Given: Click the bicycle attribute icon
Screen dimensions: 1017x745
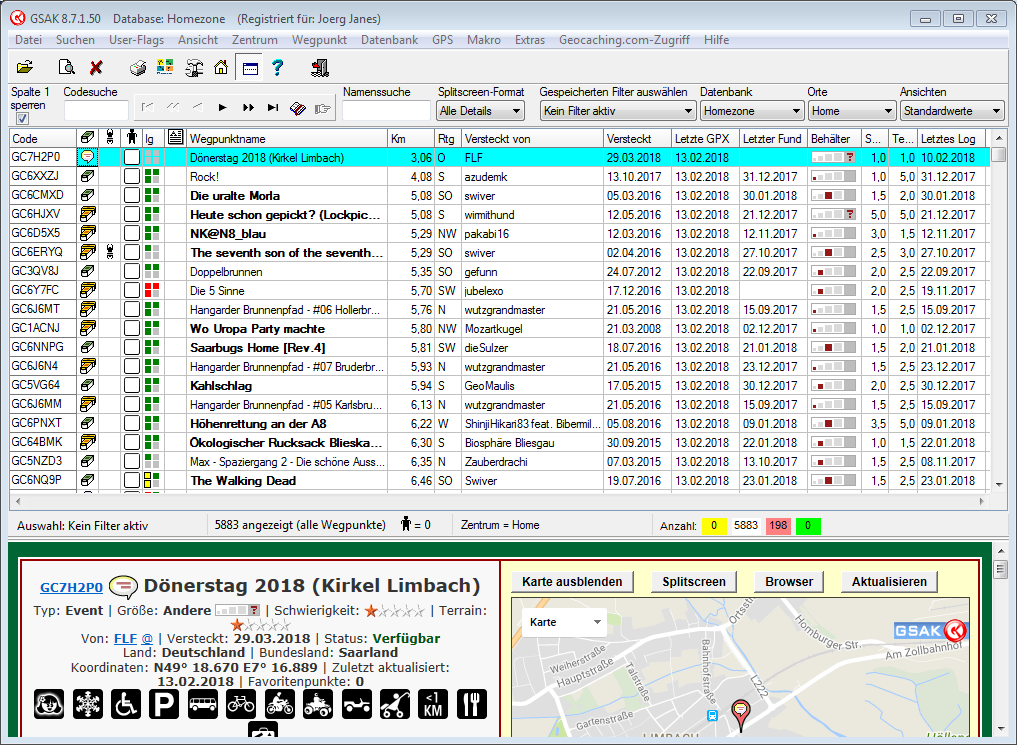Looking at the screenshot, I should 241,704.
